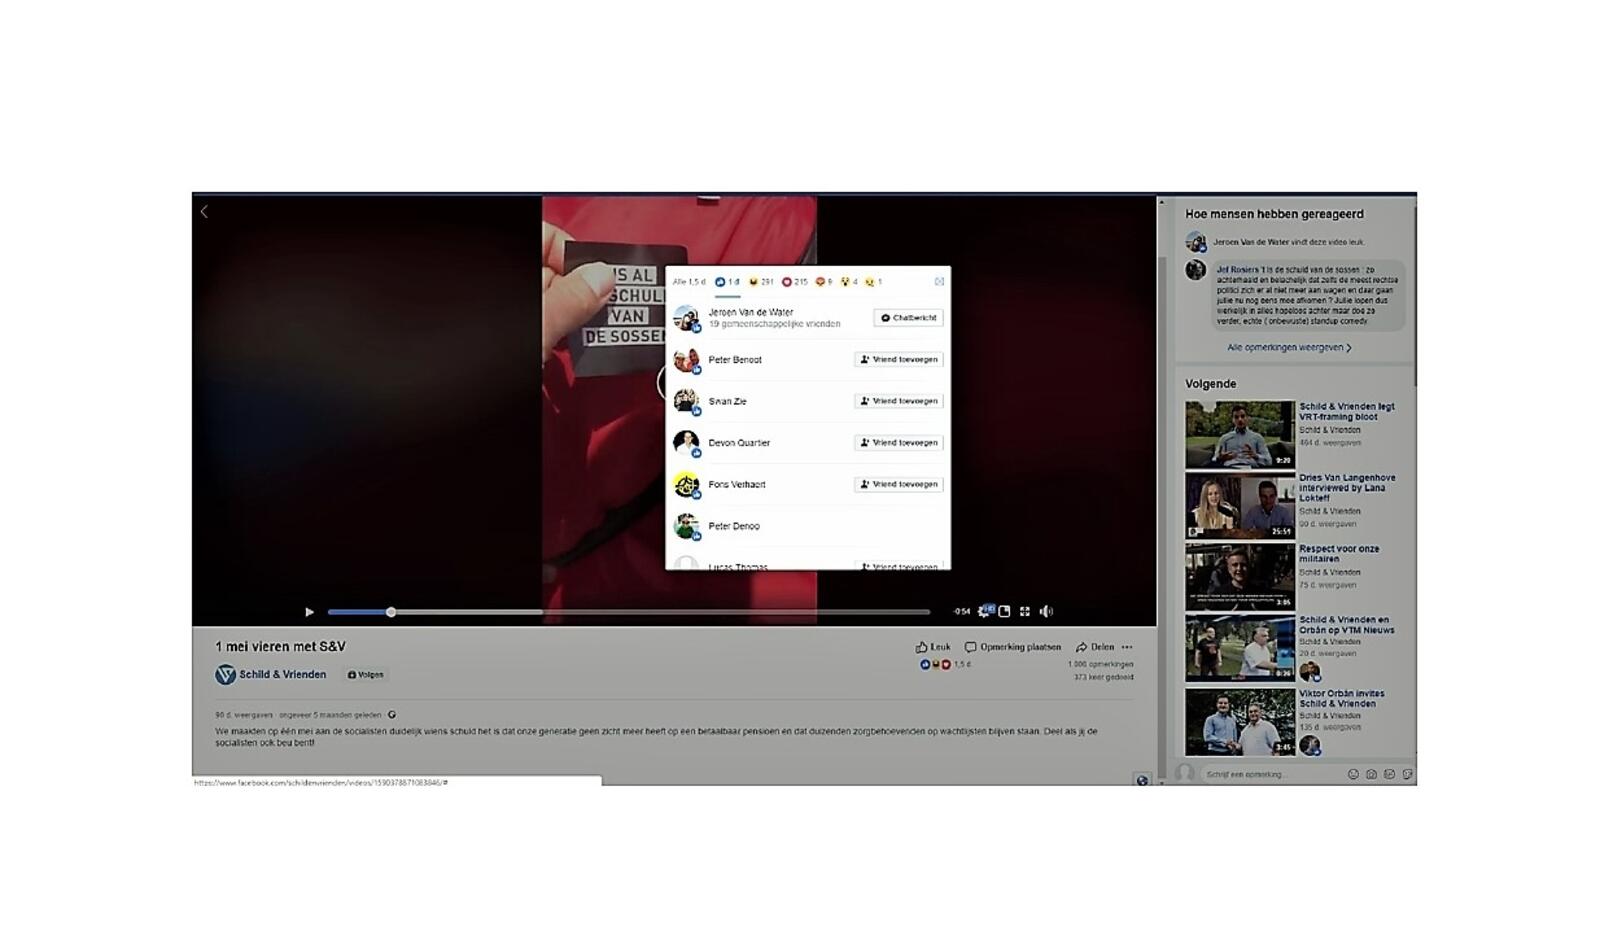Add sticker to comment

(1407, 774)
